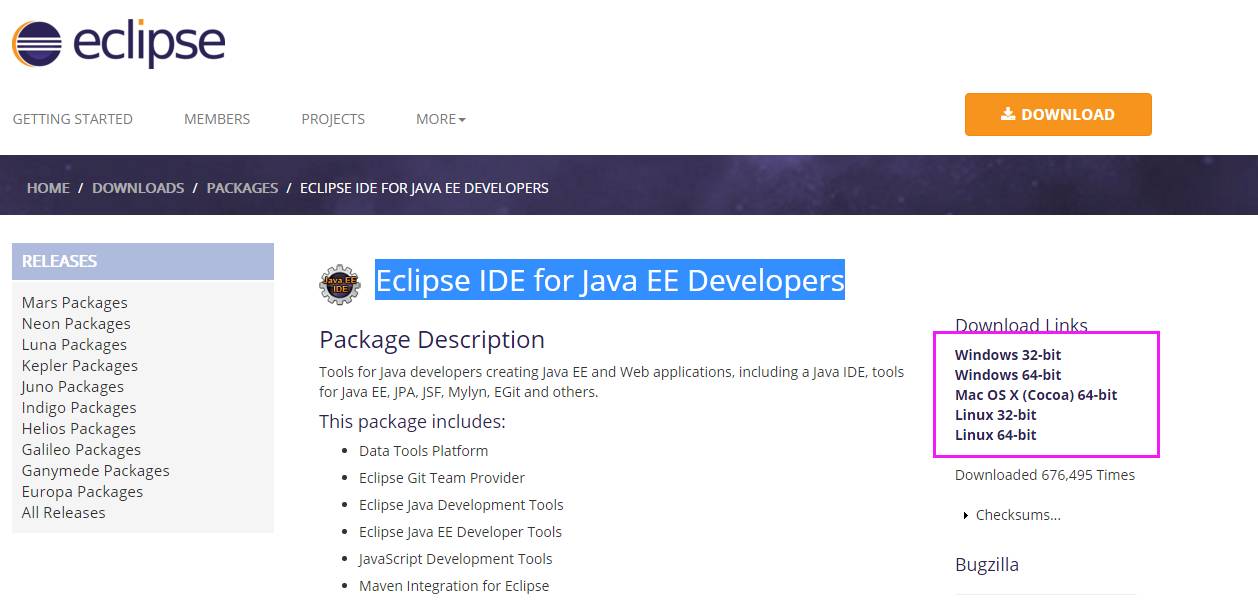1258x607 pixels.
Task: Go to DOWNLOADS in breadcrumb
Action: point(138,188)
